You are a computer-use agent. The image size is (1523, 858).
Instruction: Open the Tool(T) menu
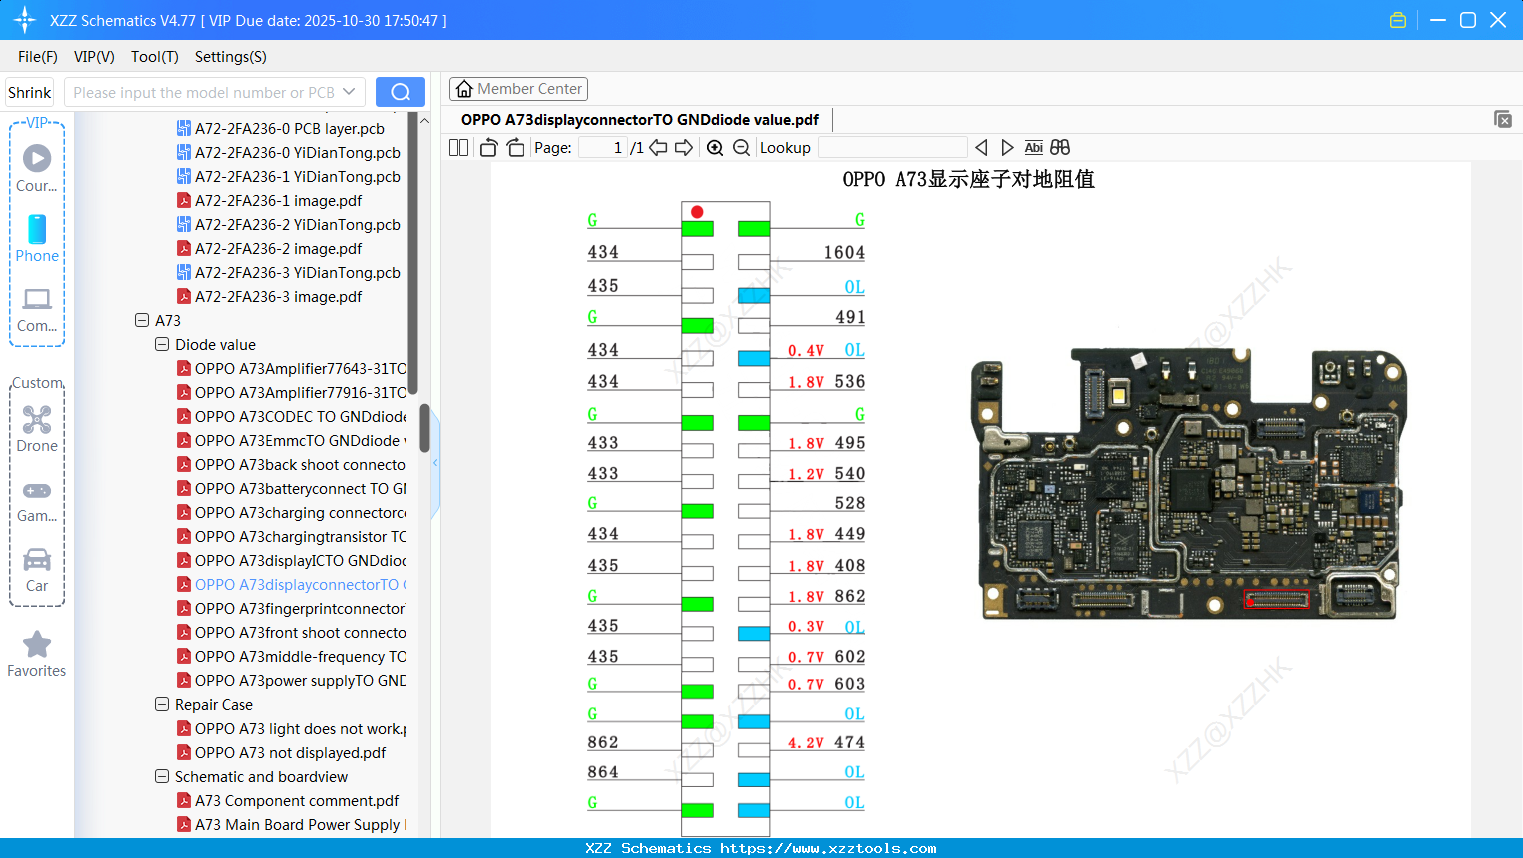tap(155, 57)
